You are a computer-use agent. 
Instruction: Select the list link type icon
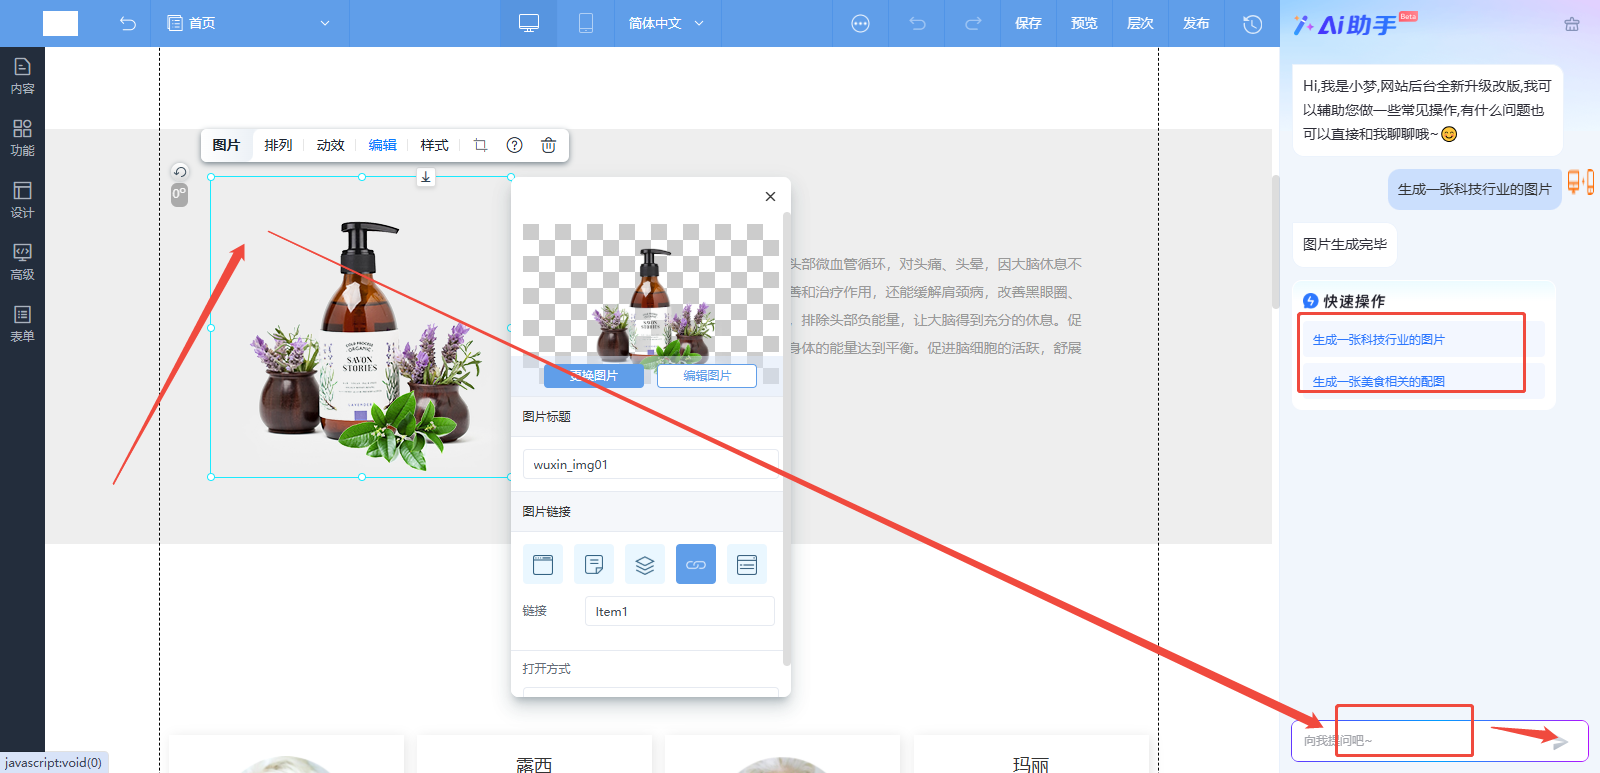(x=747, y=565)
